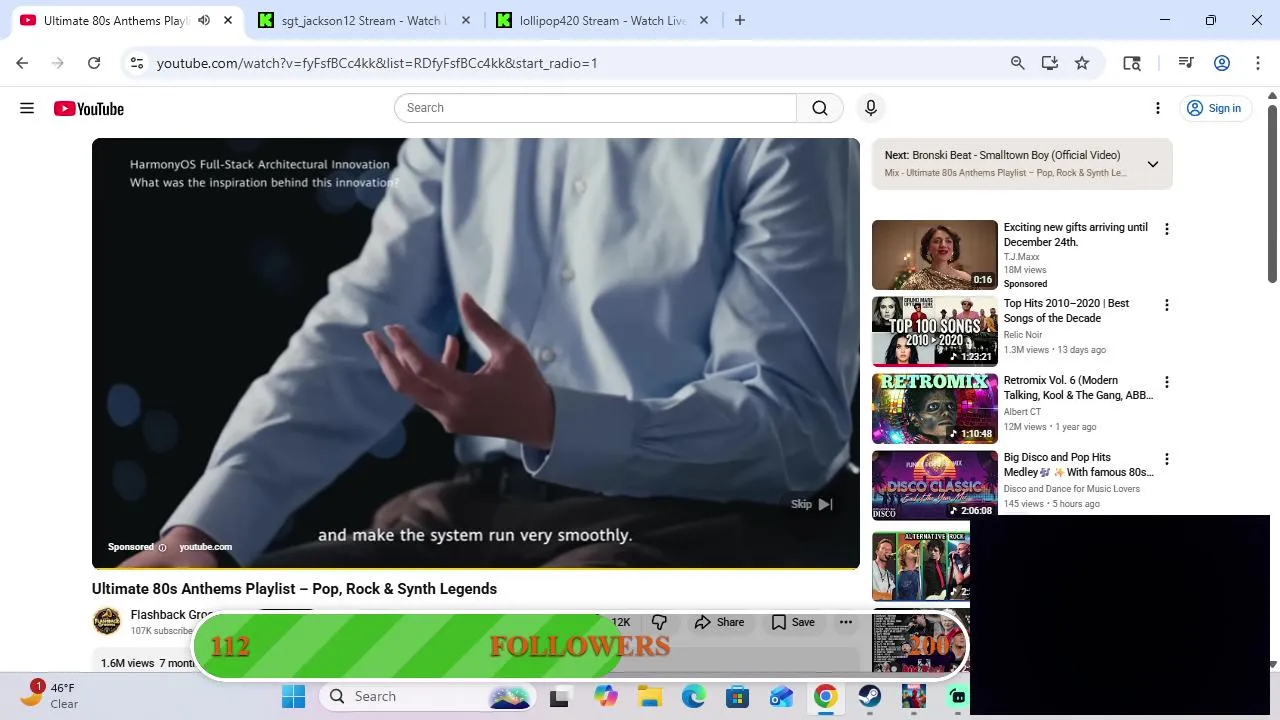Image resolution: width=1280 pixels, height=720 pixels.
Task: Open options menu for Retromix Vol. 6 video
Action: tap(1166, 382)
